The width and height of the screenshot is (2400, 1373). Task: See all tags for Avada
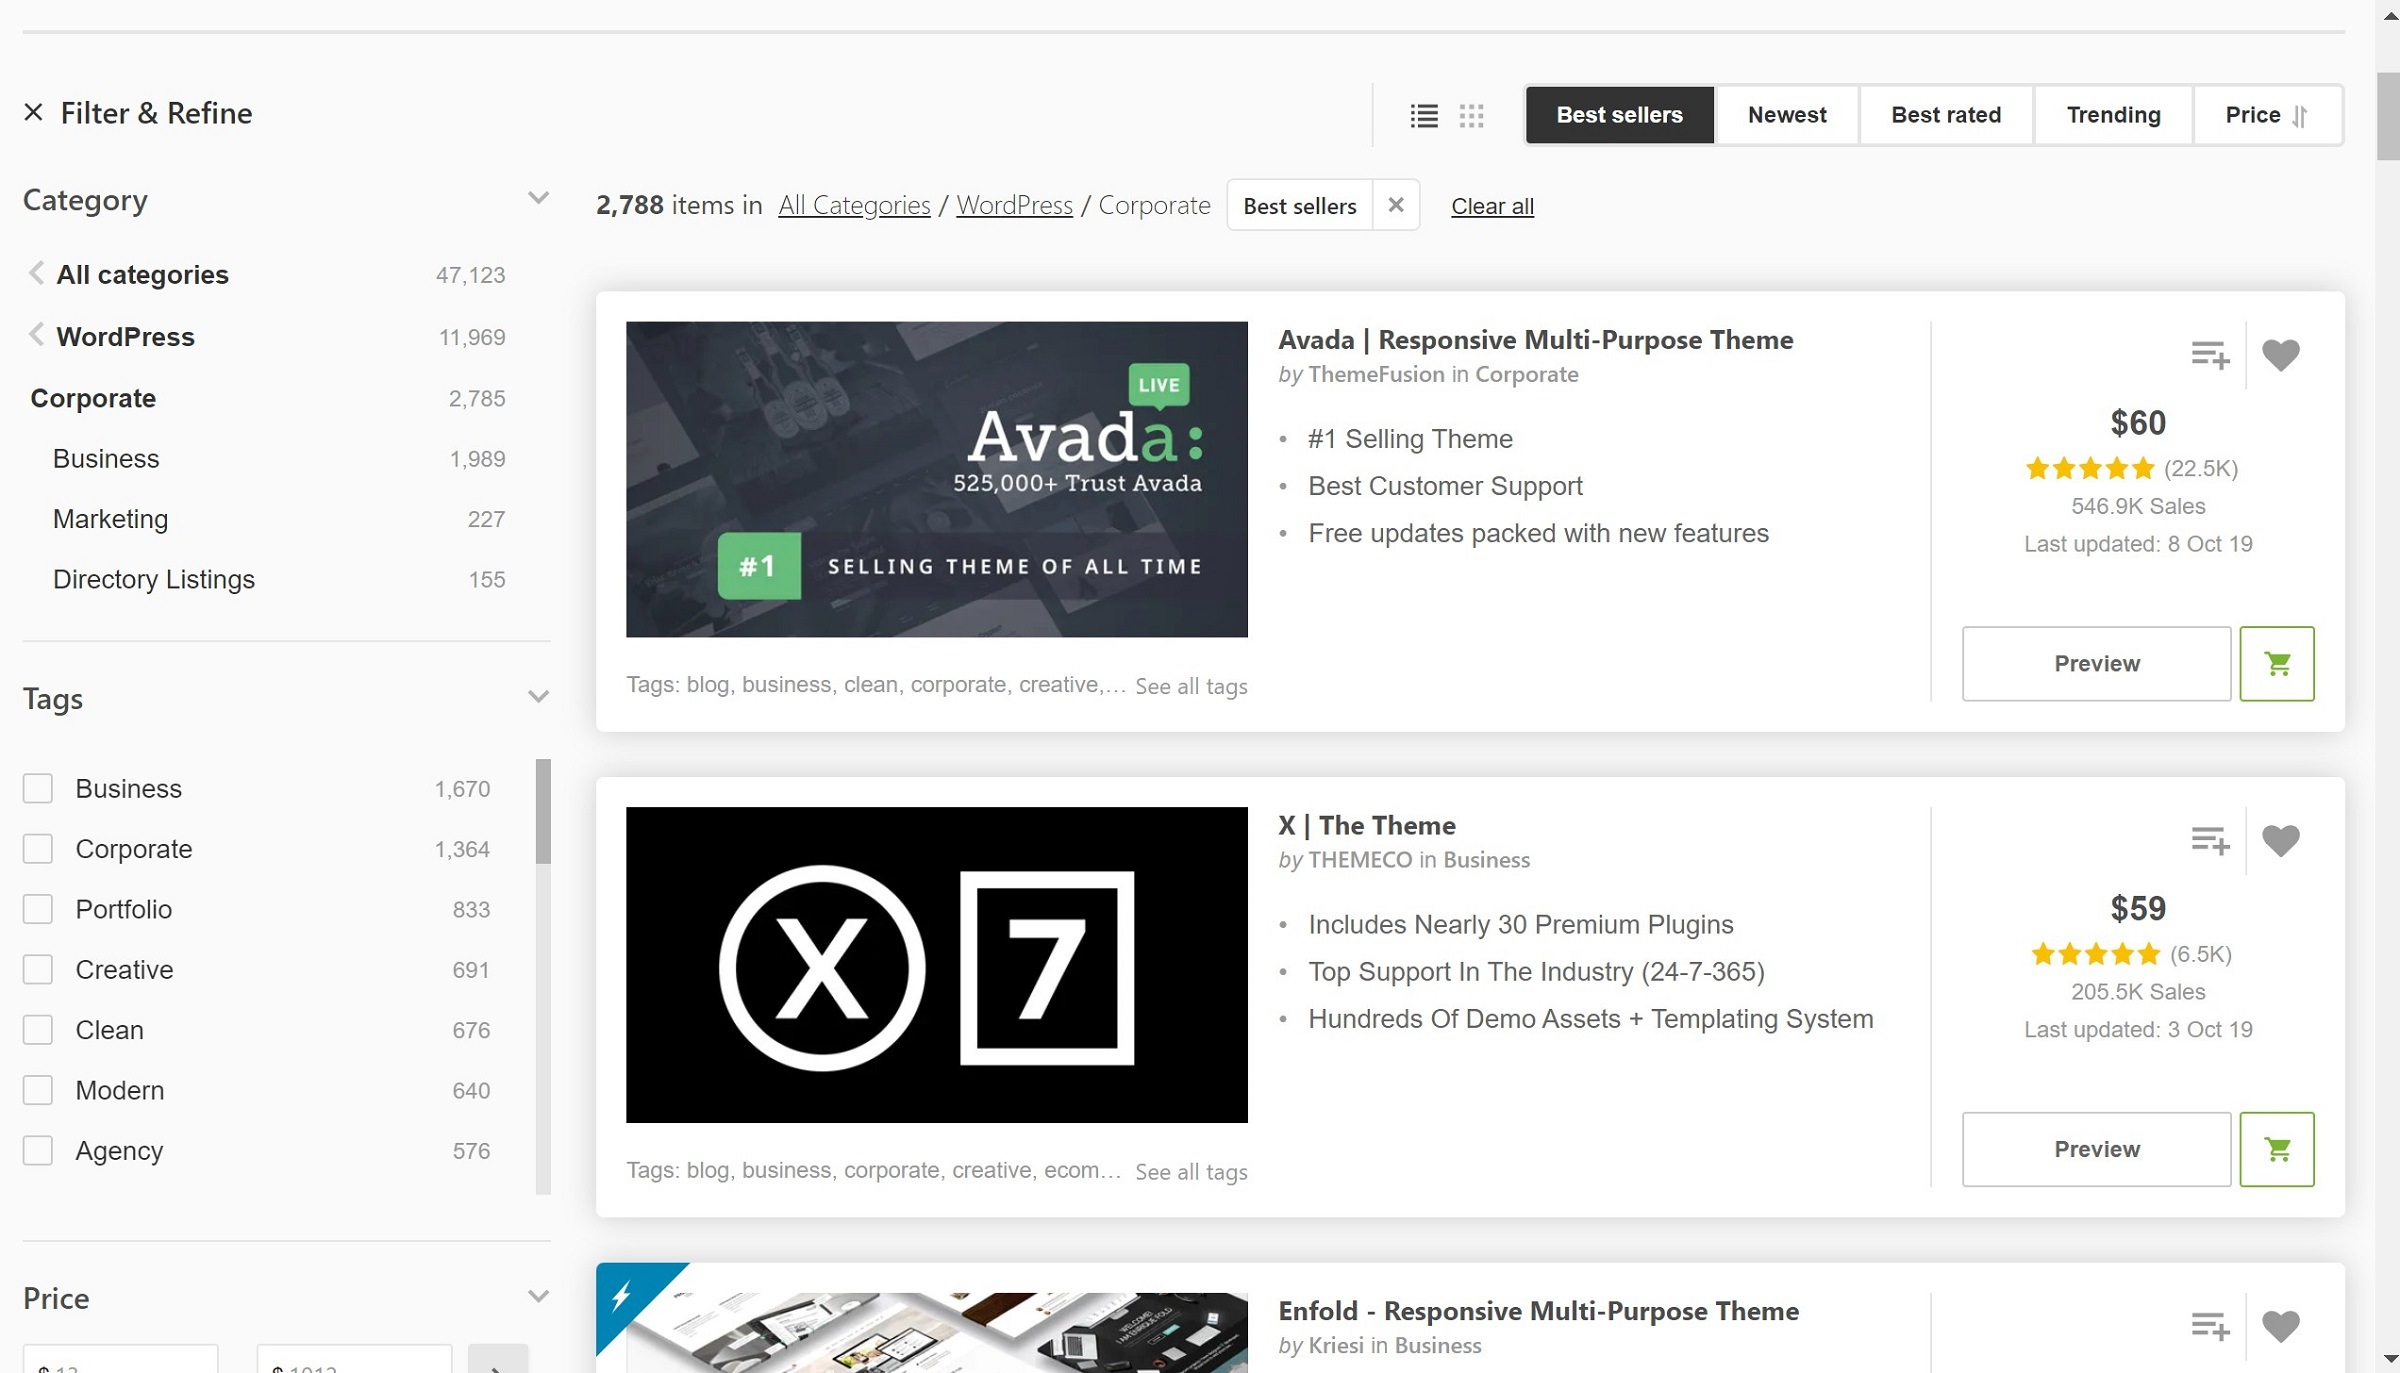click(x=1191, y=686)
